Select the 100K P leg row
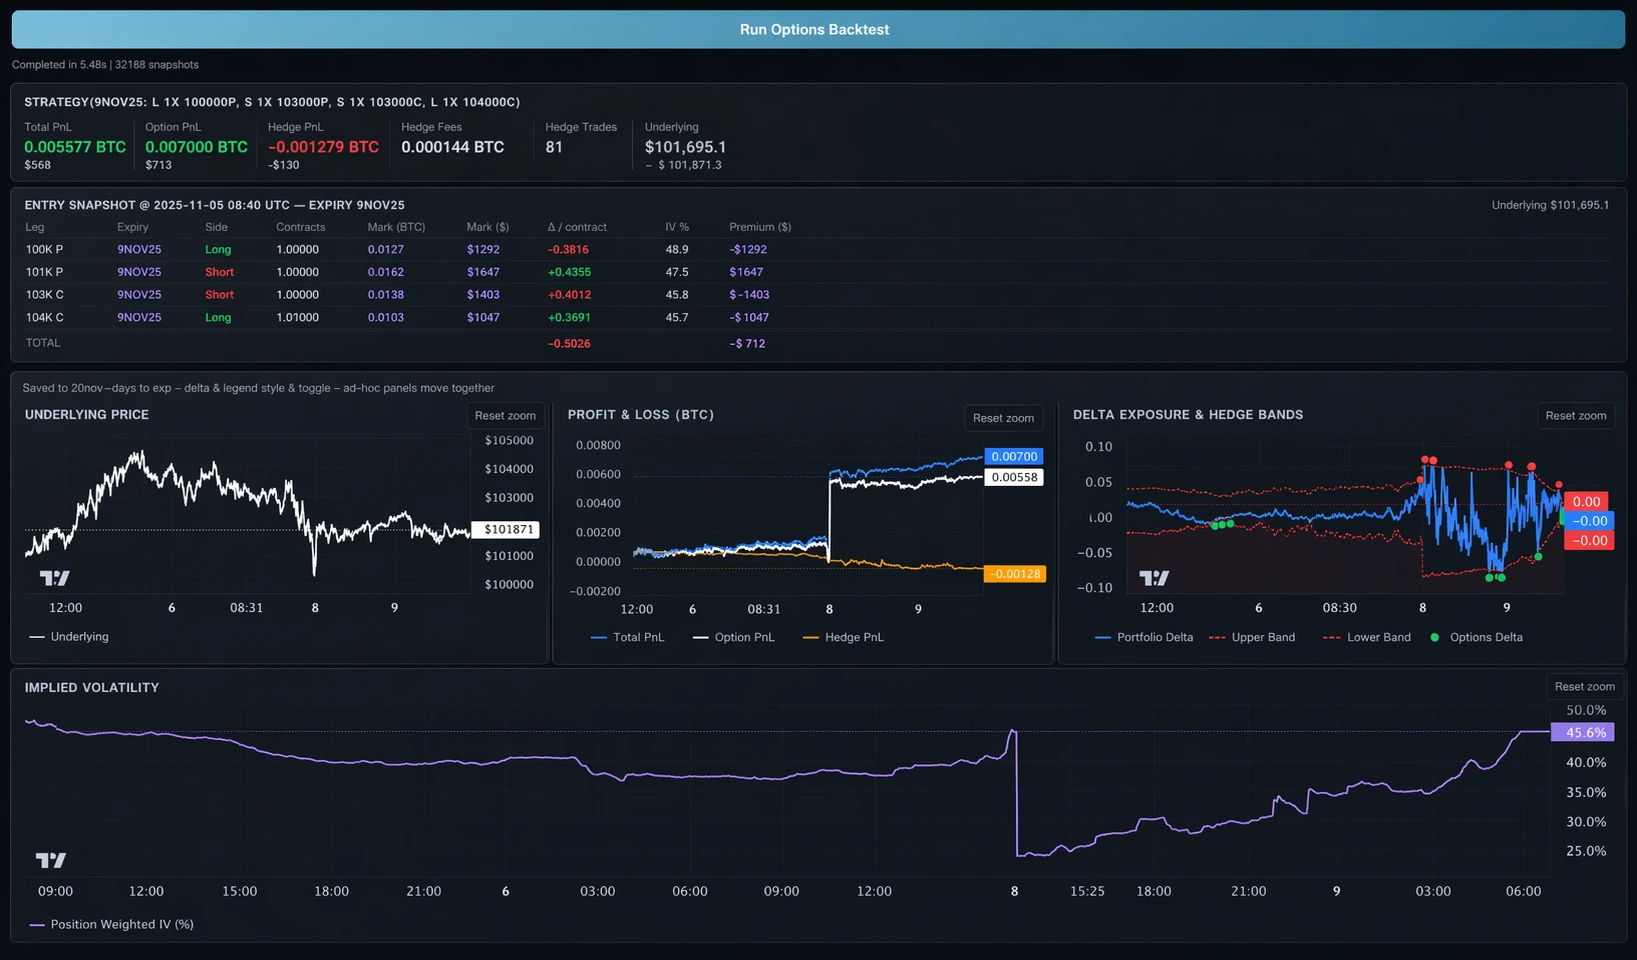Viewport: 1637px width, 960px height. click(x=818, y=249)
